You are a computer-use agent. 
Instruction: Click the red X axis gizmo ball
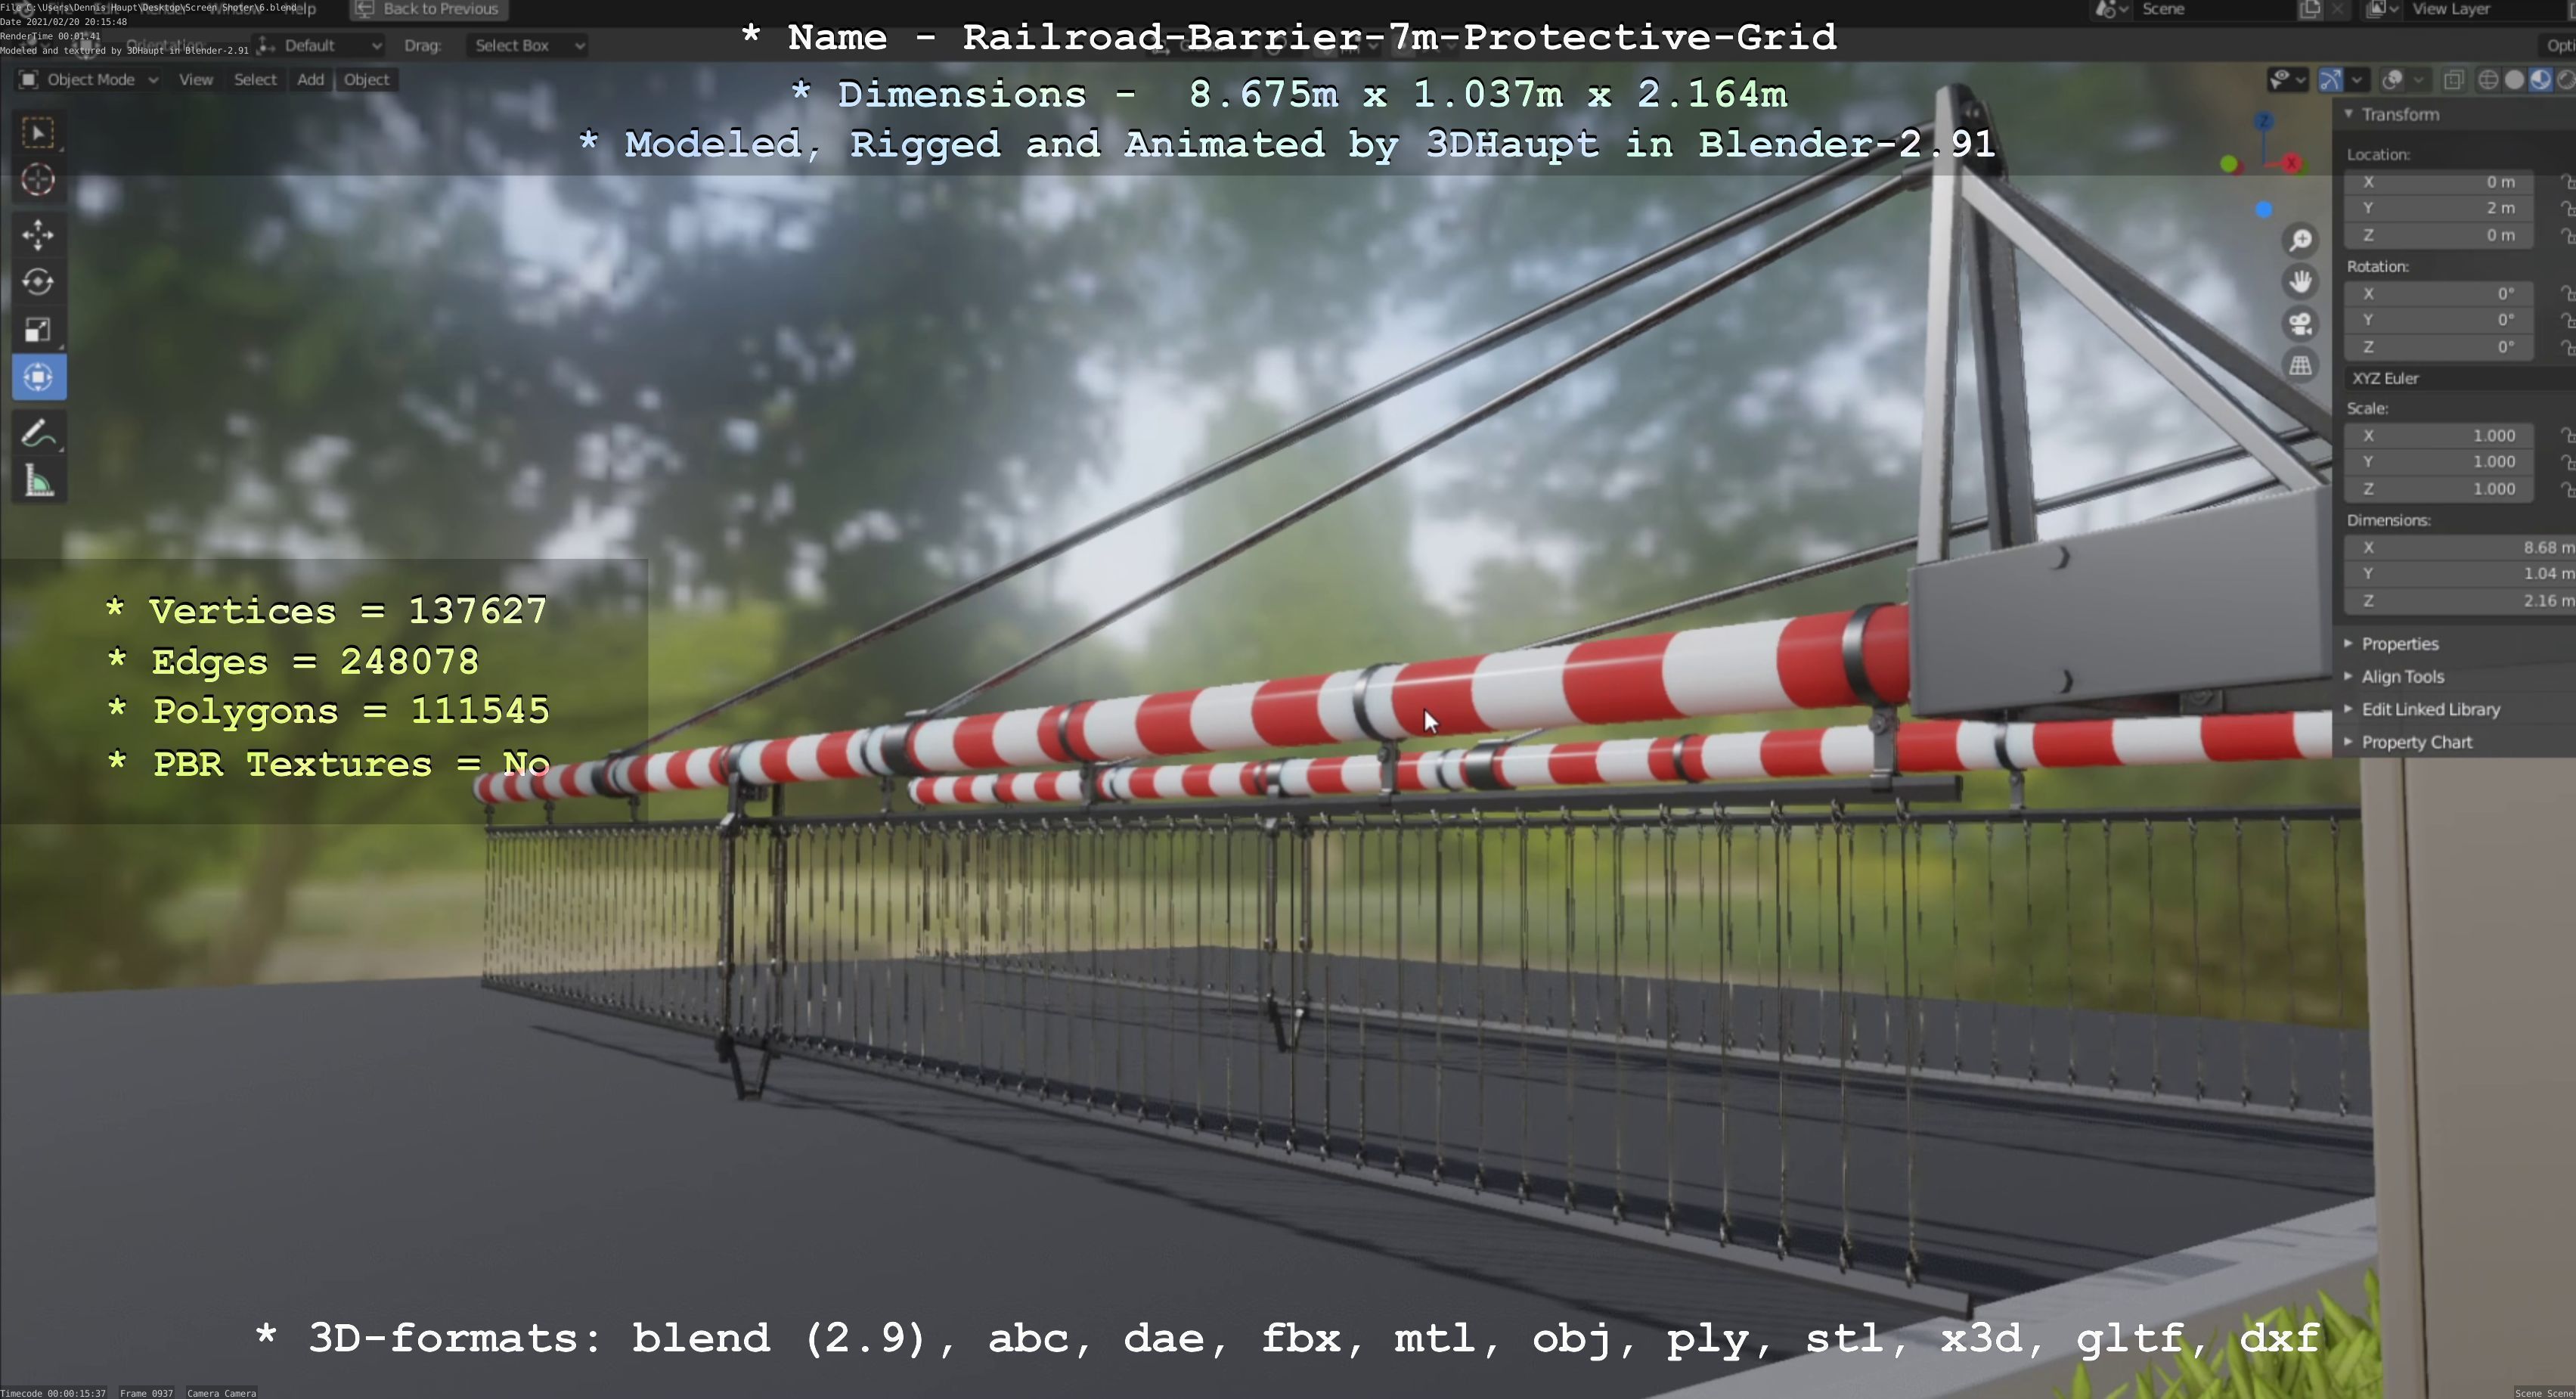pyautogui.click(x=2291, y=163)
